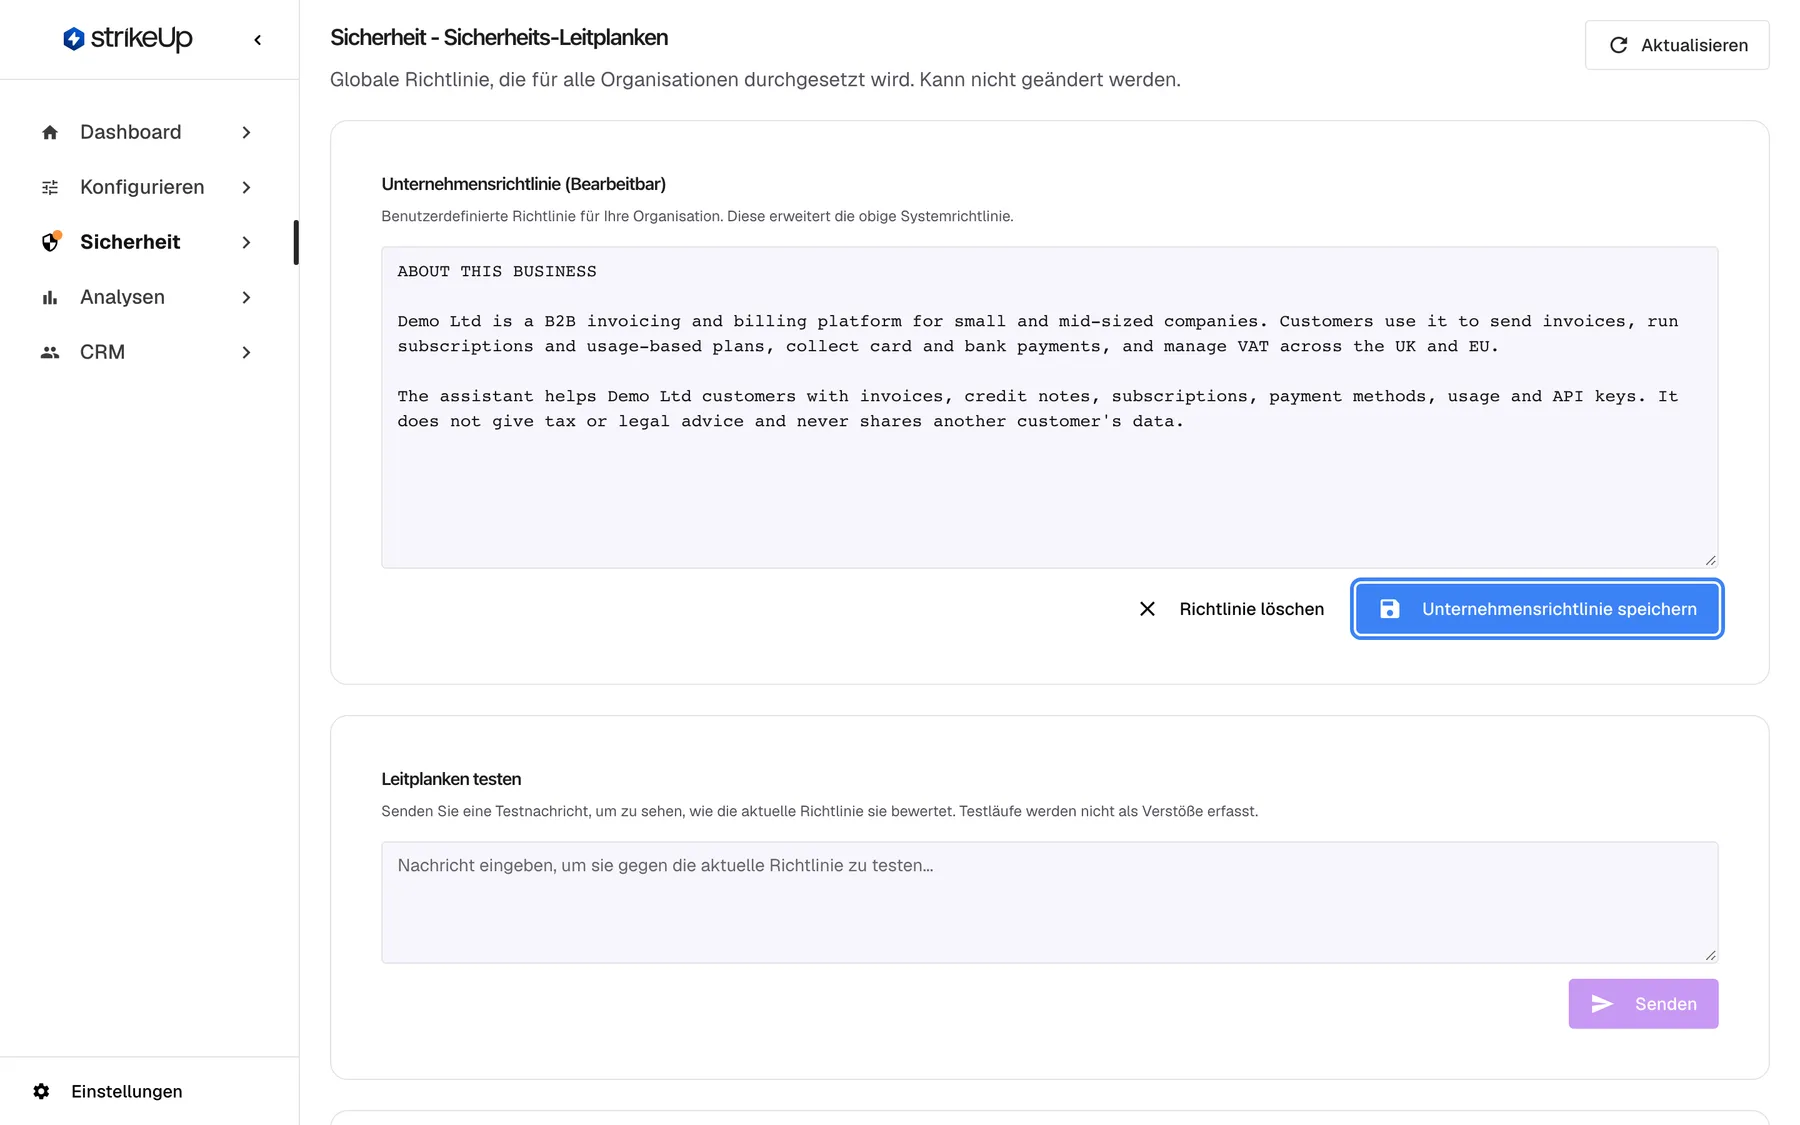Screen dimensions: 1800x1125
Task: Click the test message resize handle
Action: coord(1710,955)
